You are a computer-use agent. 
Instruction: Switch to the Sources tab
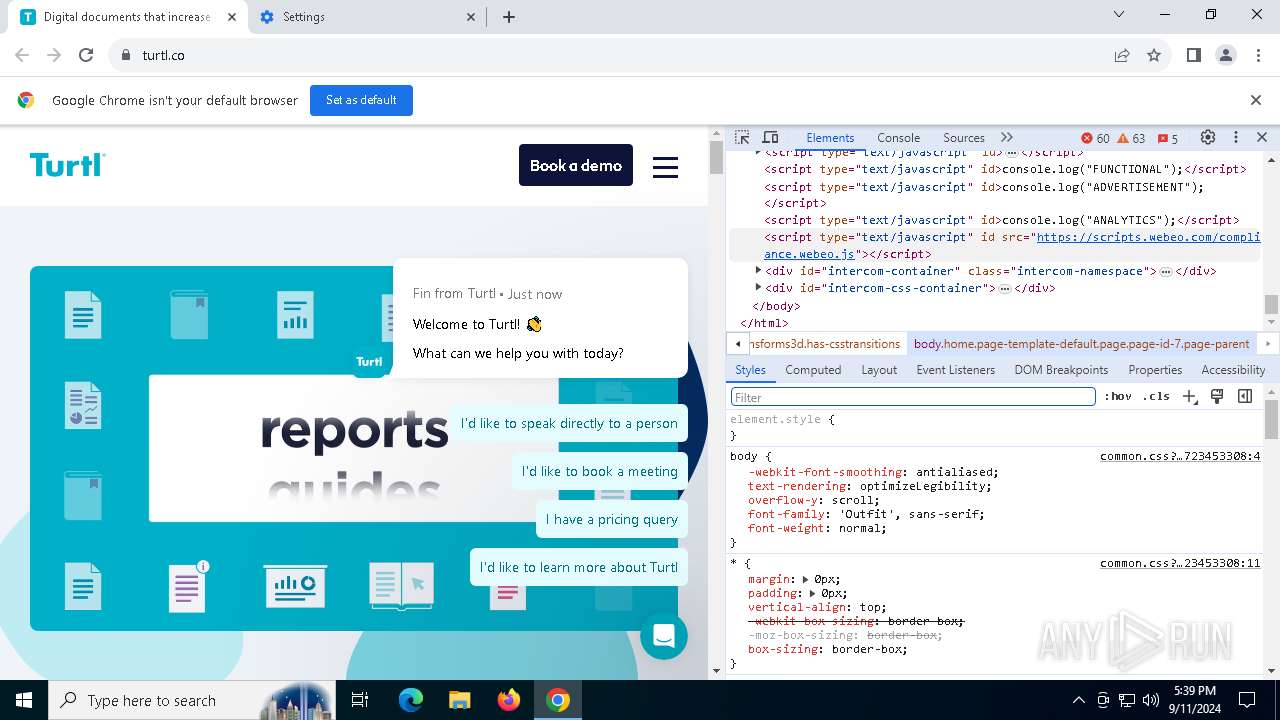click(x=964, y=138)
